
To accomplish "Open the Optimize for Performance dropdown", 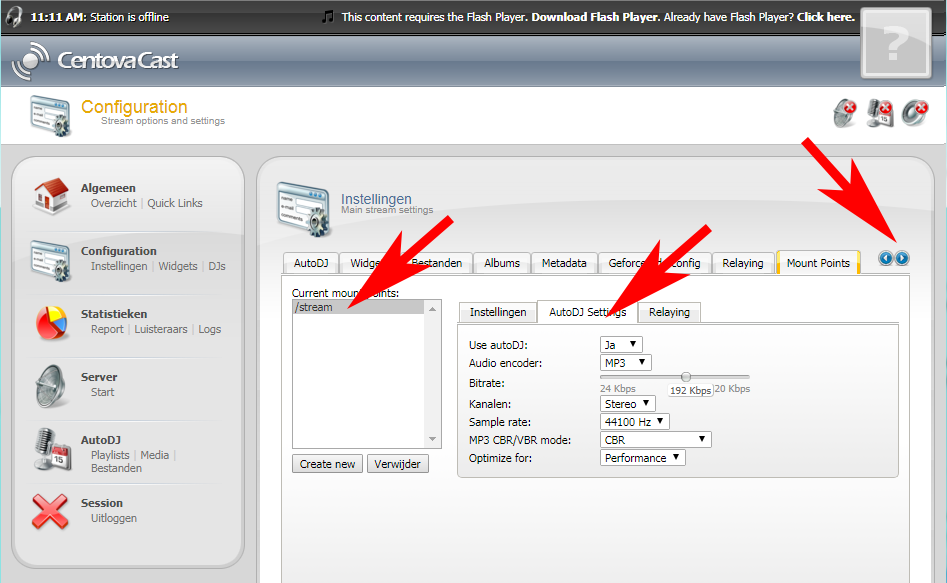I will pos(643,458).
